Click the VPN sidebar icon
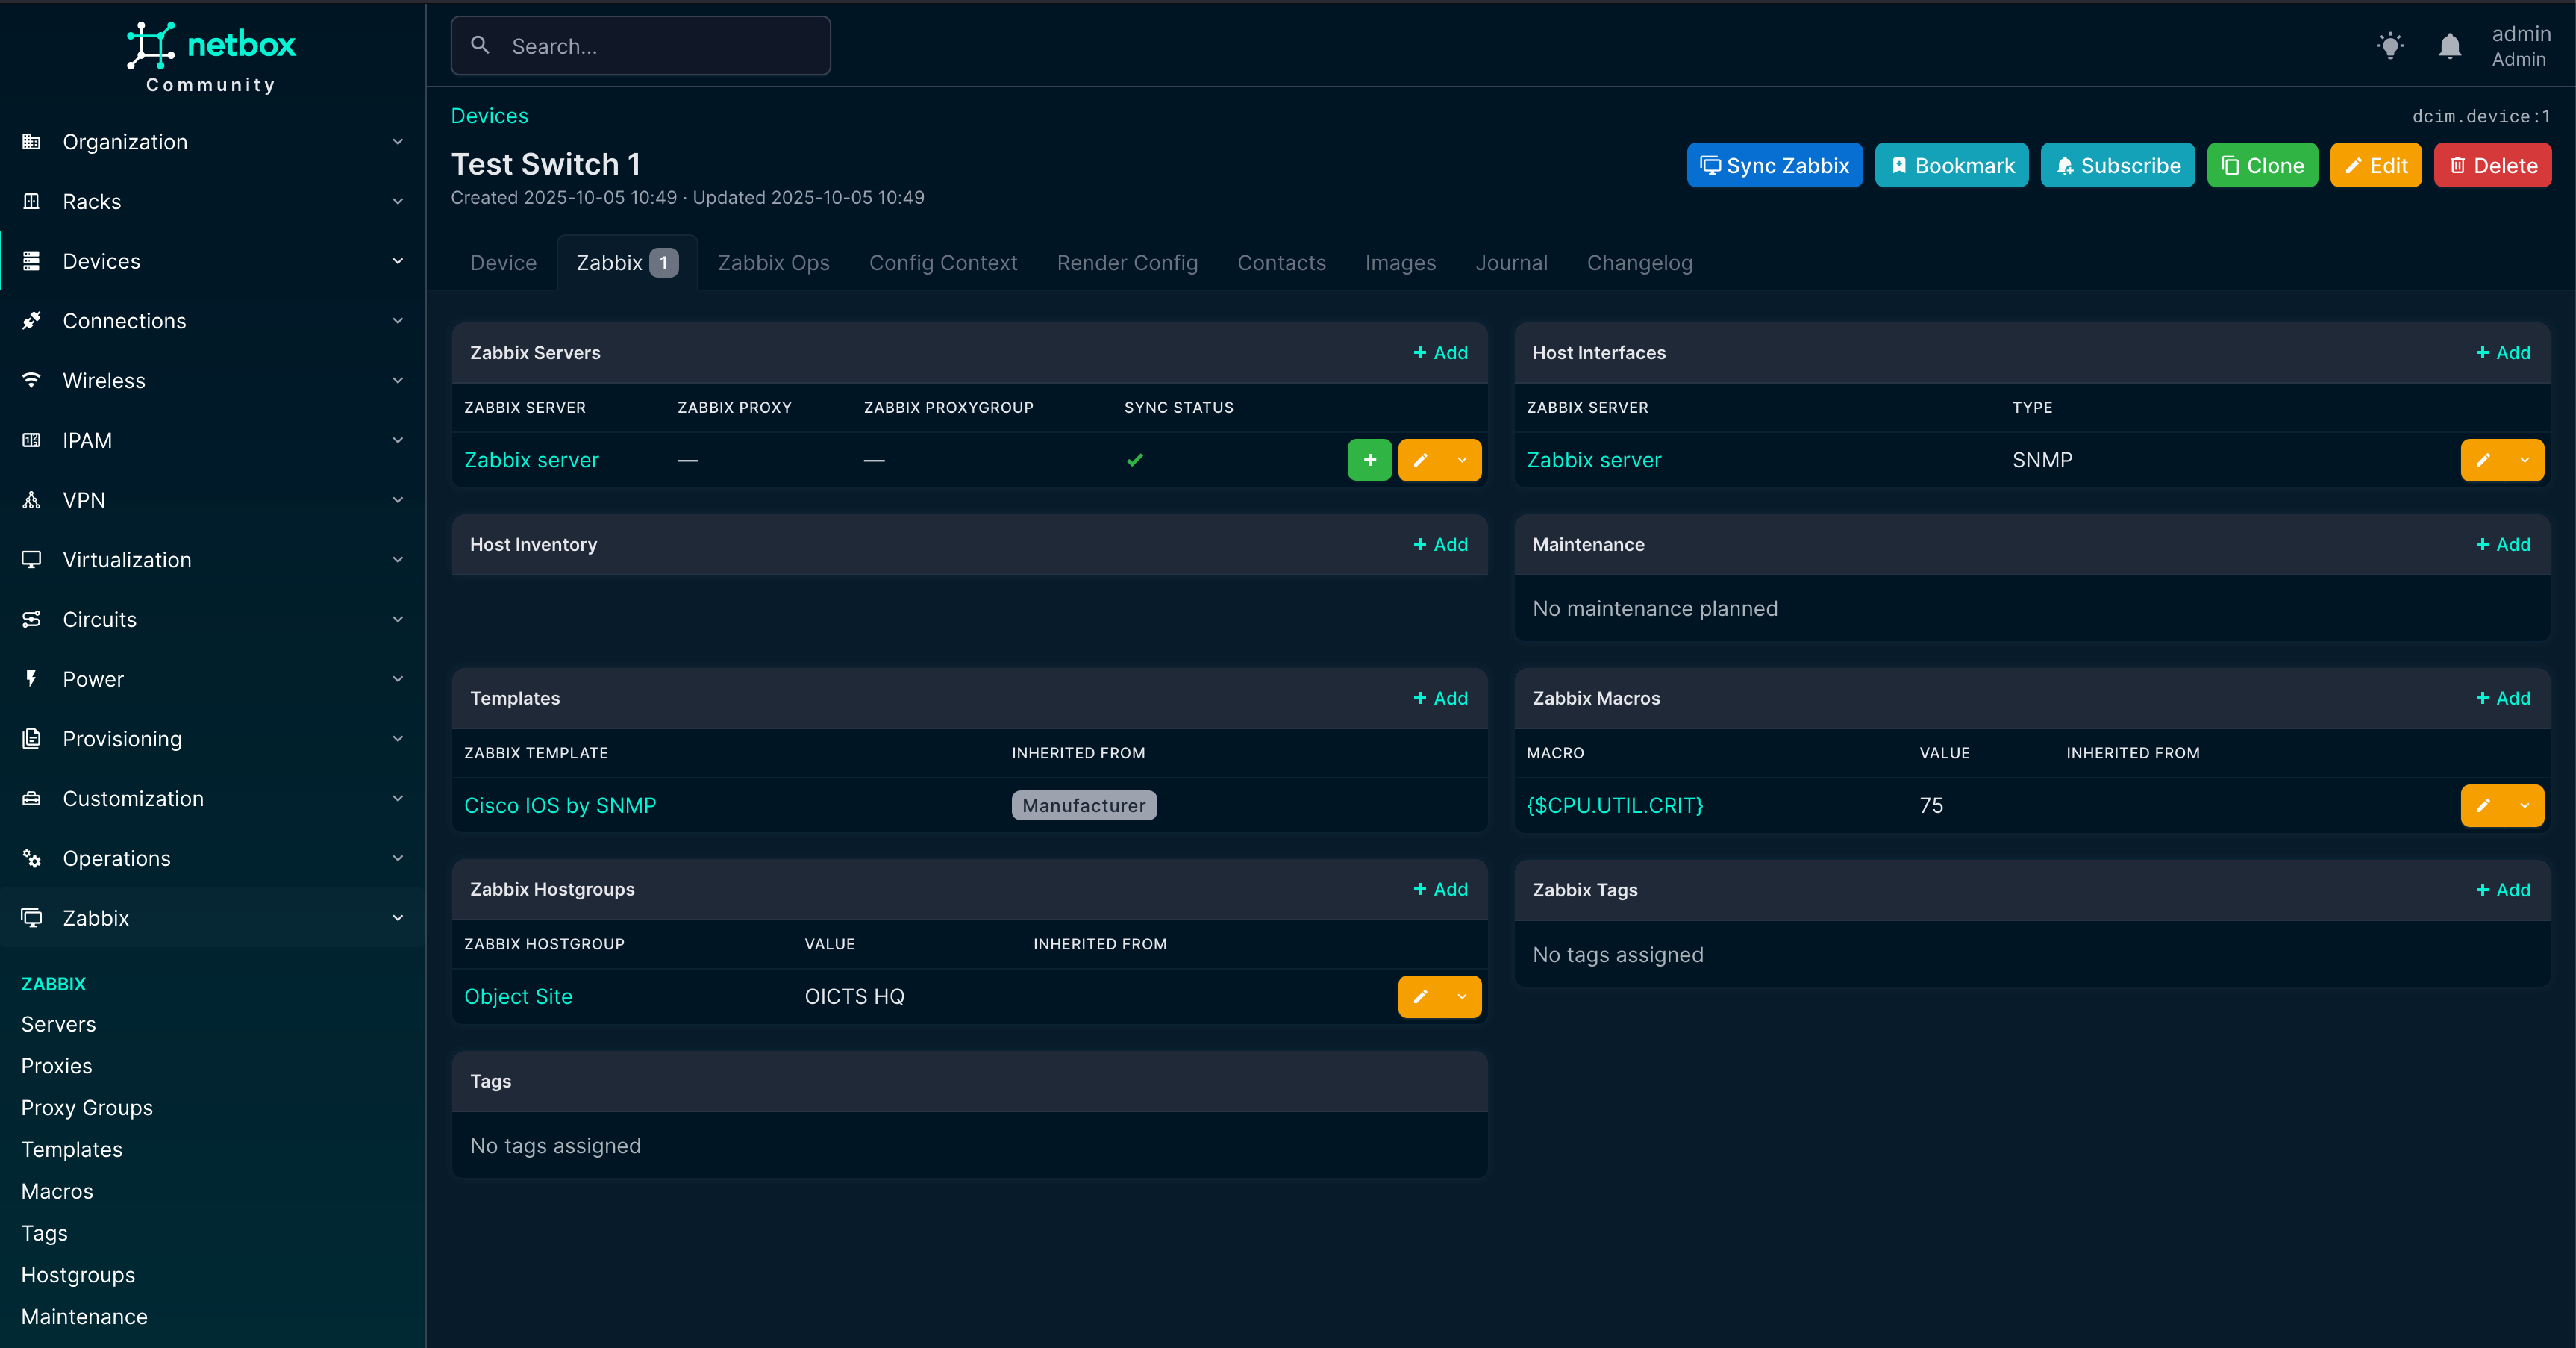This screenshot has width=2576, height=1348. click(x=32, y=500)
